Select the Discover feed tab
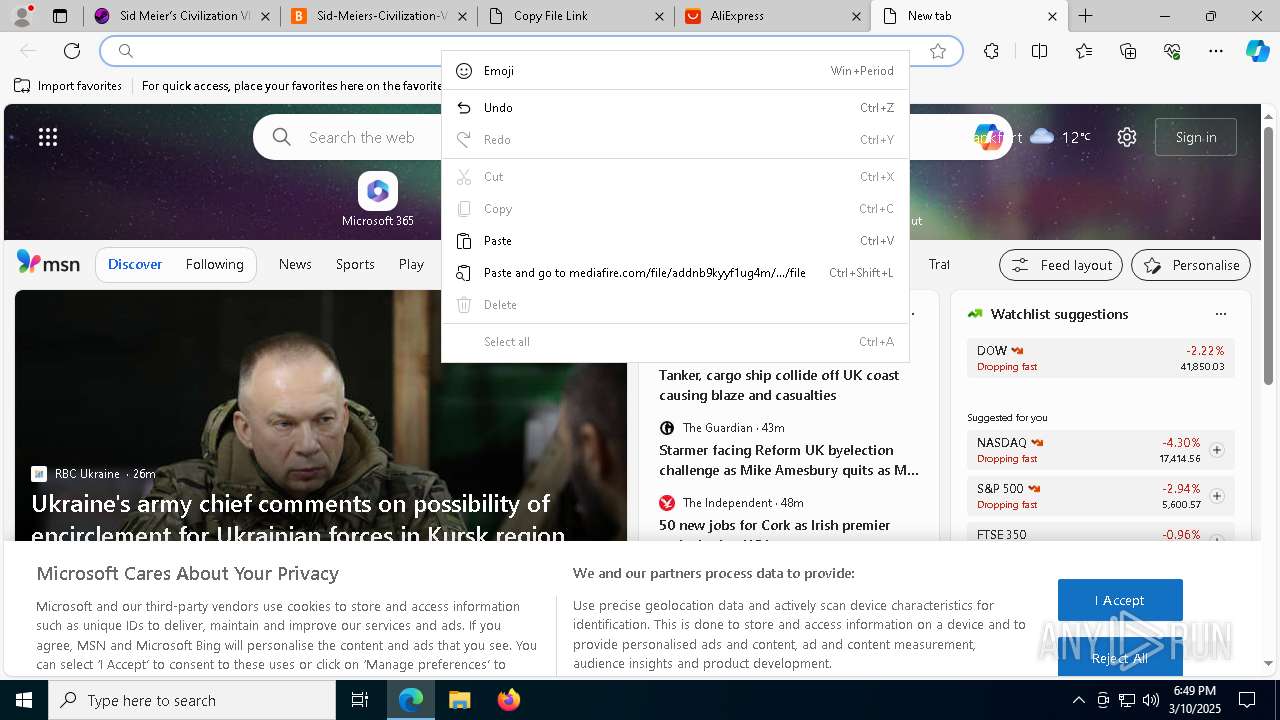 [x=135, y=264]
